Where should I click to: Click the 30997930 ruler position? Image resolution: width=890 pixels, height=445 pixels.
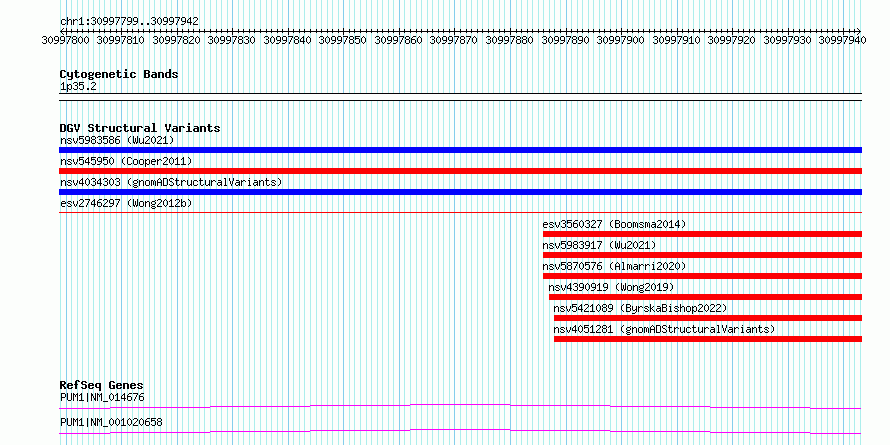(787, 40)
